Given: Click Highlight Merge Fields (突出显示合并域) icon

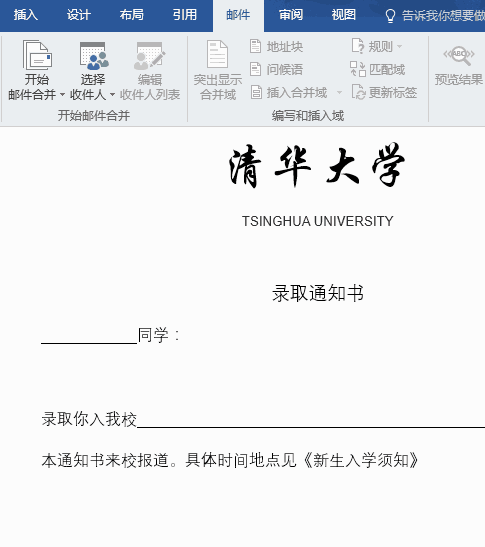Looking at the screenshot, I should (217, 54).
